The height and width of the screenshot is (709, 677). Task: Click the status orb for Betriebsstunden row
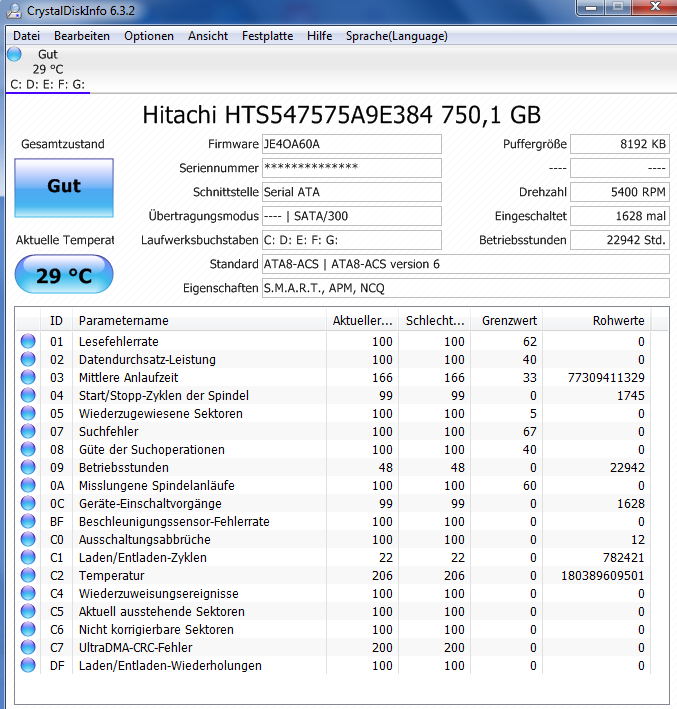pos(27,468)
